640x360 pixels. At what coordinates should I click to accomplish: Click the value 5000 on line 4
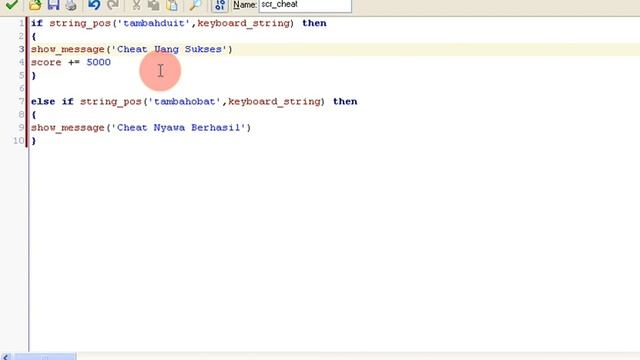click(98, 62)
